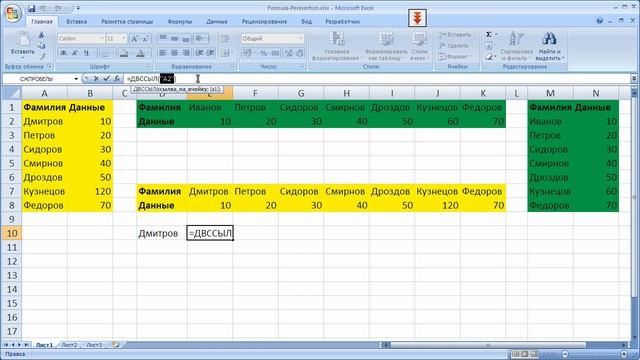This screenshot has height=360, width=640.
Task: Toggle Italic (К) formatting
Action: pos(75,53)
